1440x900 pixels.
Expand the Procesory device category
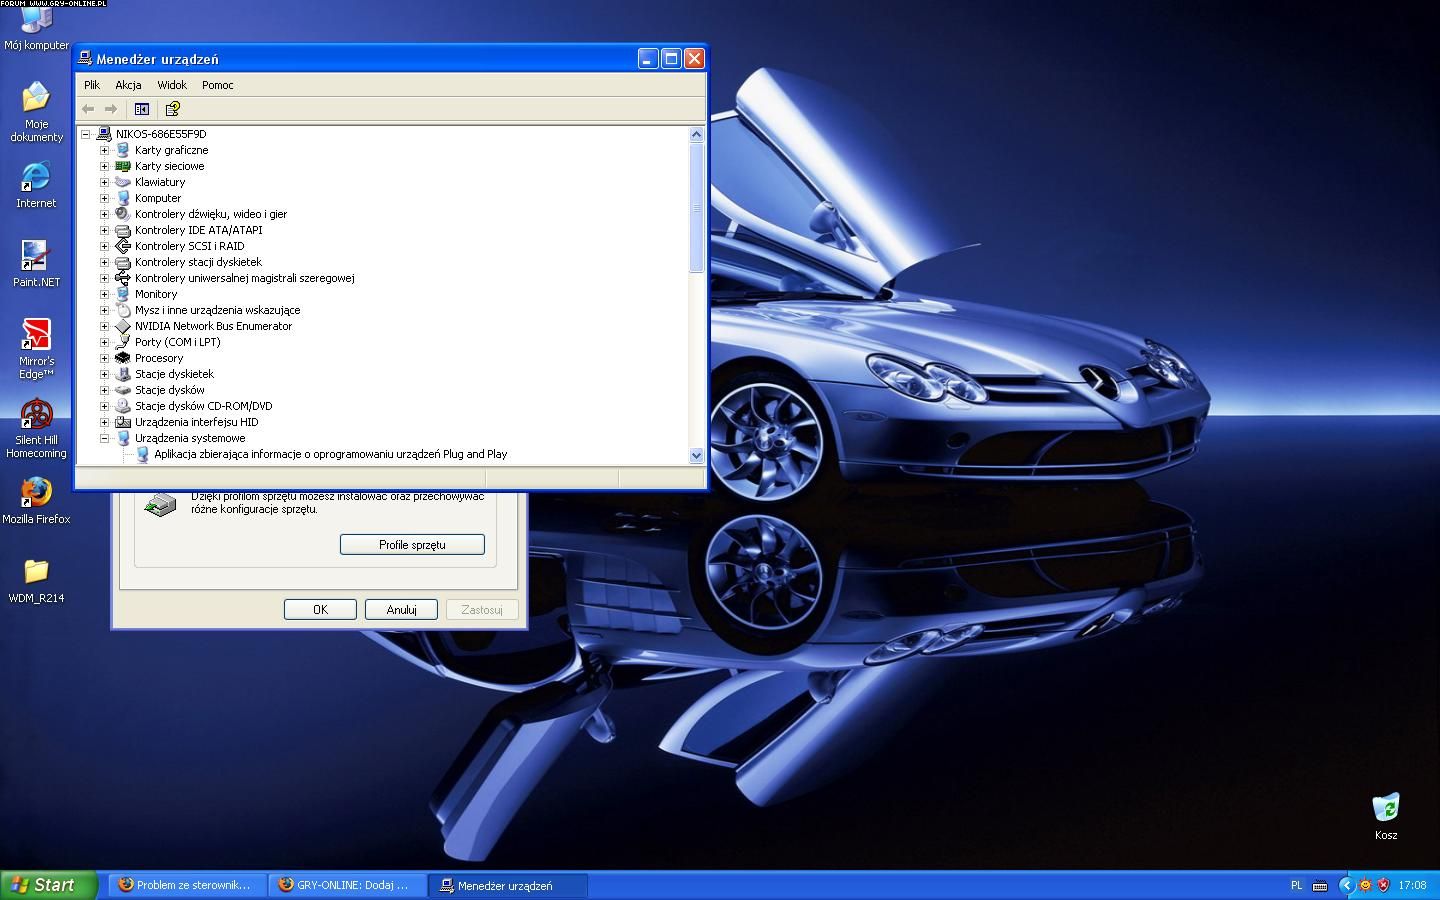[104, 358]
